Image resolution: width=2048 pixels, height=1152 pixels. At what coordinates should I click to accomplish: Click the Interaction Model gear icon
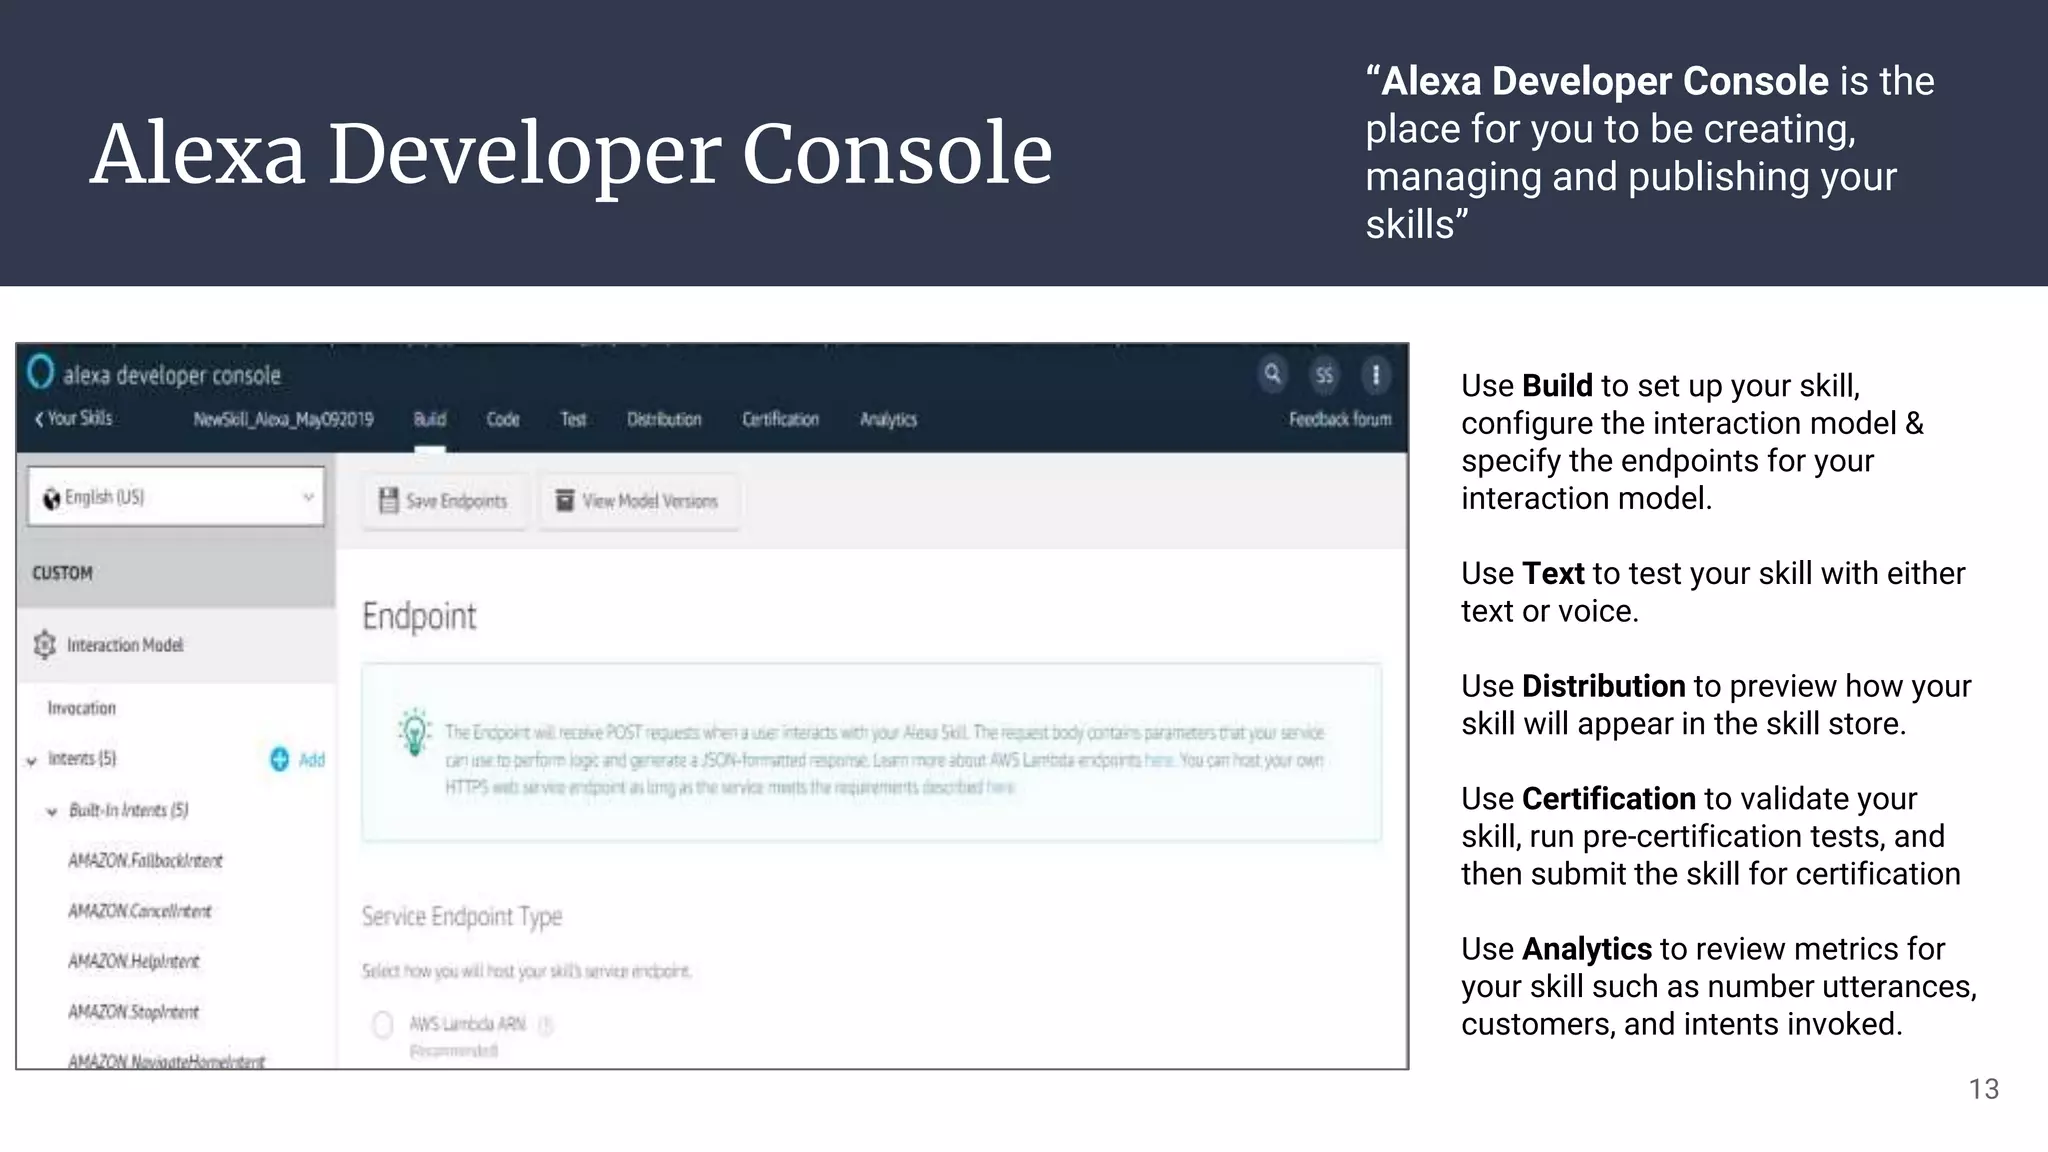45,645
